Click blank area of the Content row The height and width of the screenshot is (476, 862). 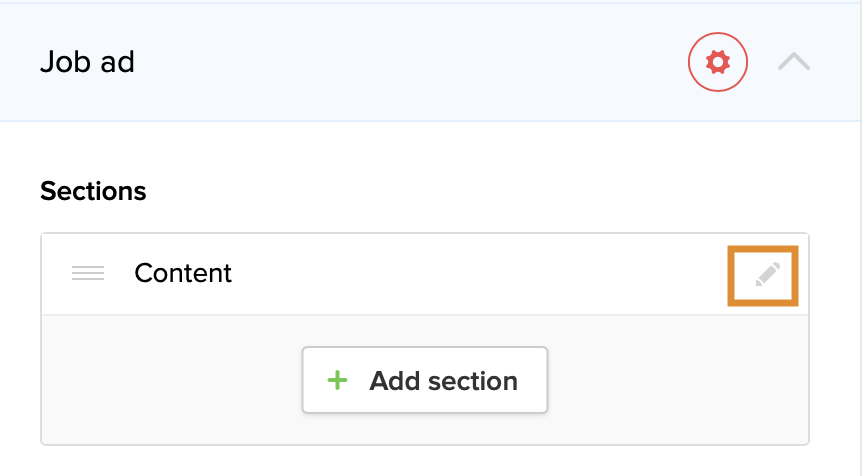pyautogui.click(x=480, y=274)
